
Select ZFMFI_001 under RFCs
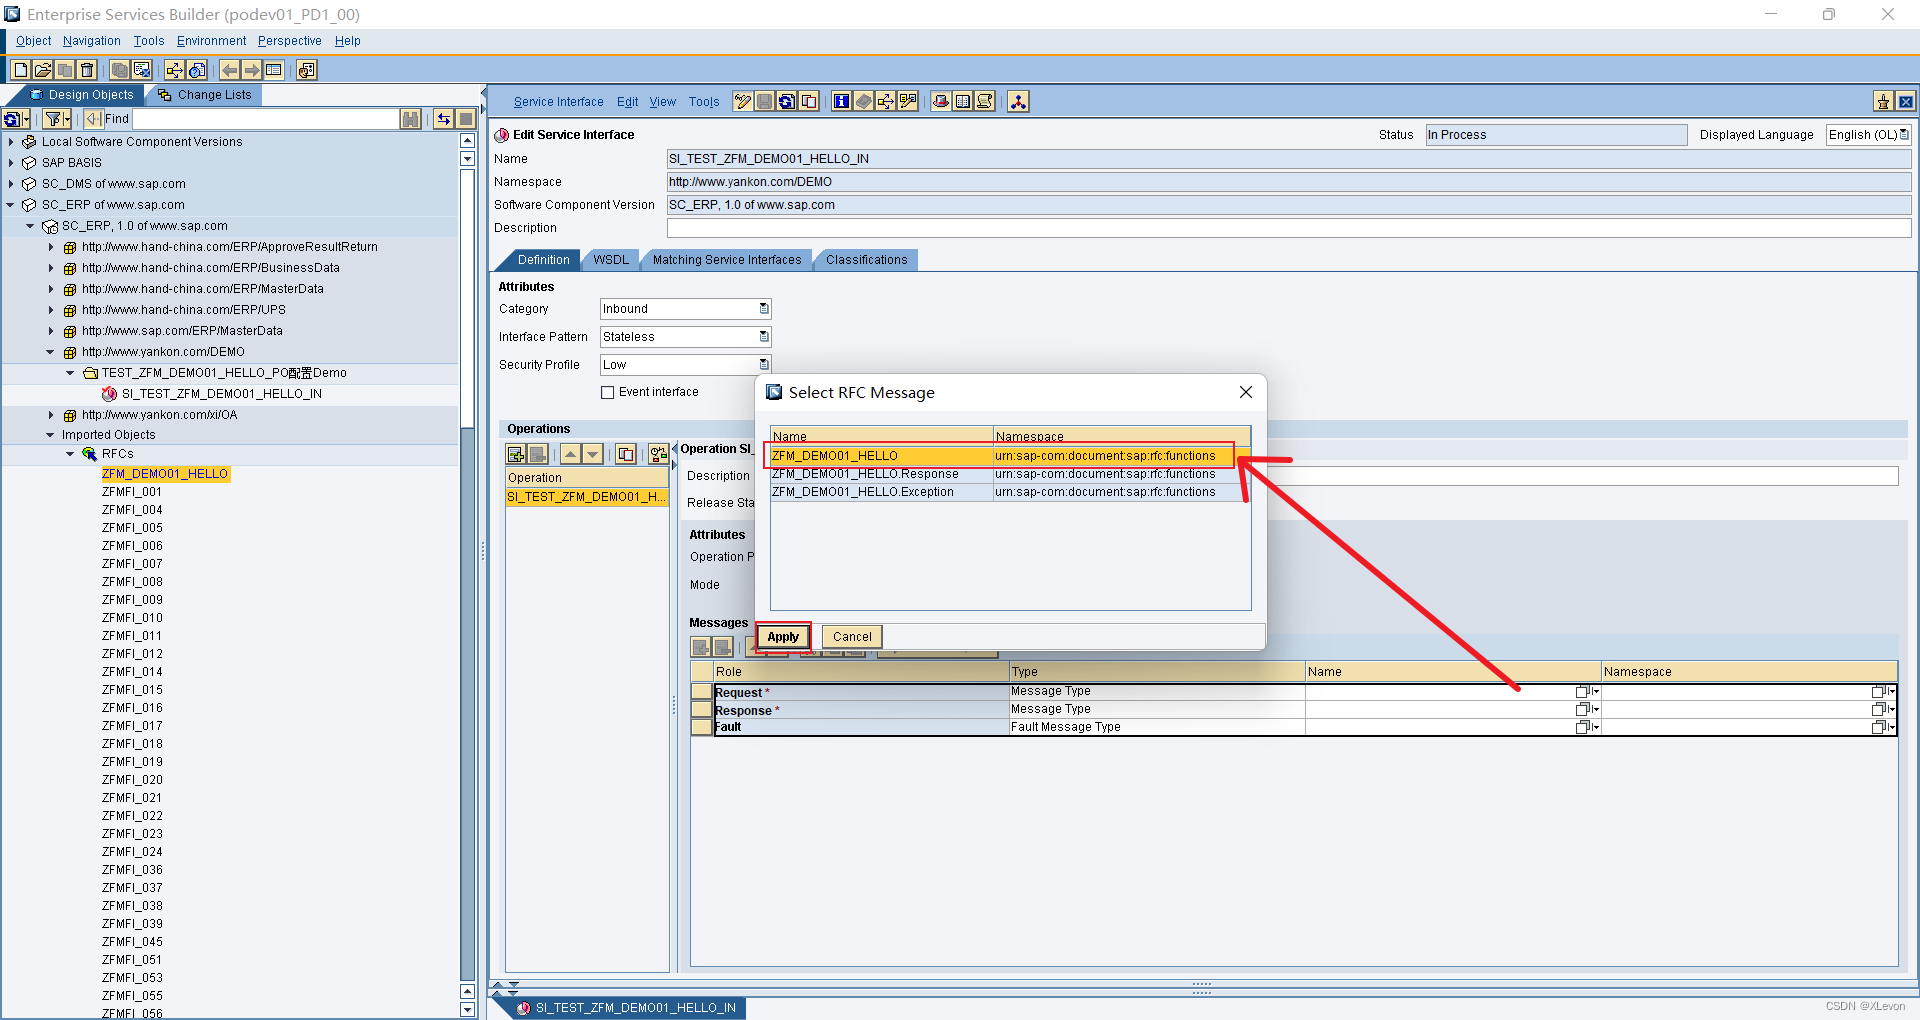click(x=132, y=492)
